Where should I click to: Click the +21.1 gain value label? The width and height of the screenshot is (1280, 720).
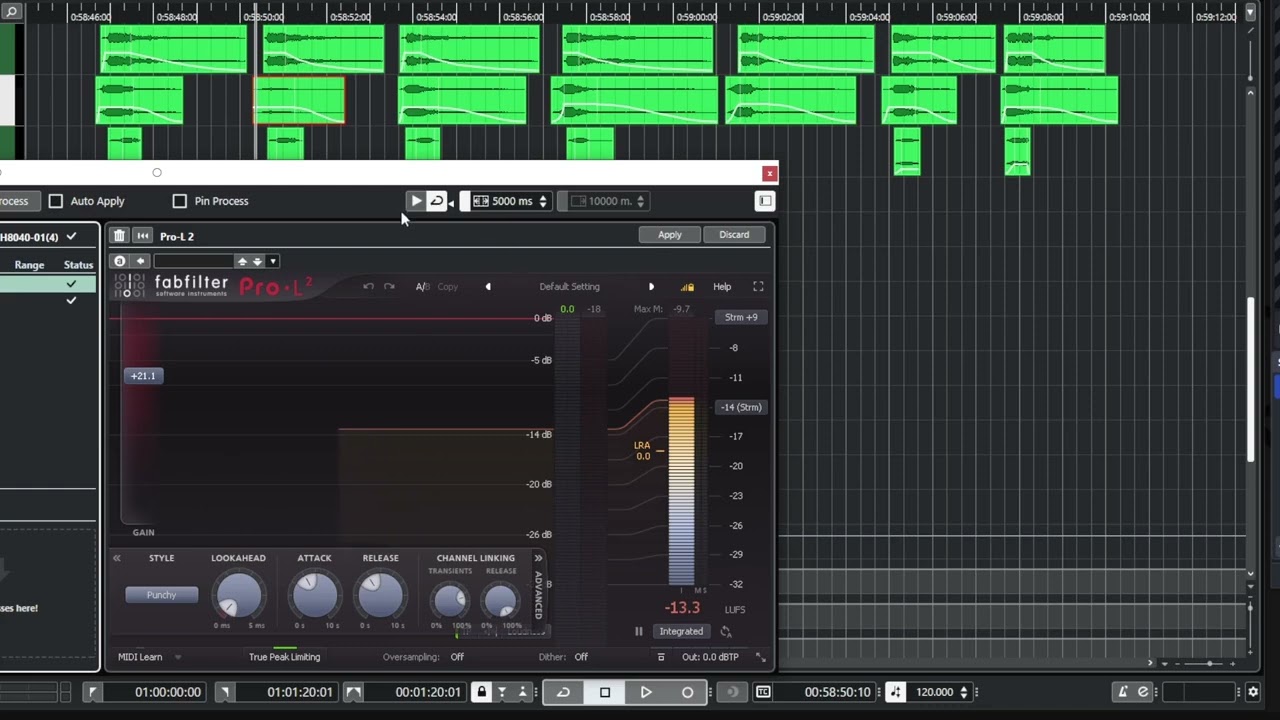click(x=143, y=376)
